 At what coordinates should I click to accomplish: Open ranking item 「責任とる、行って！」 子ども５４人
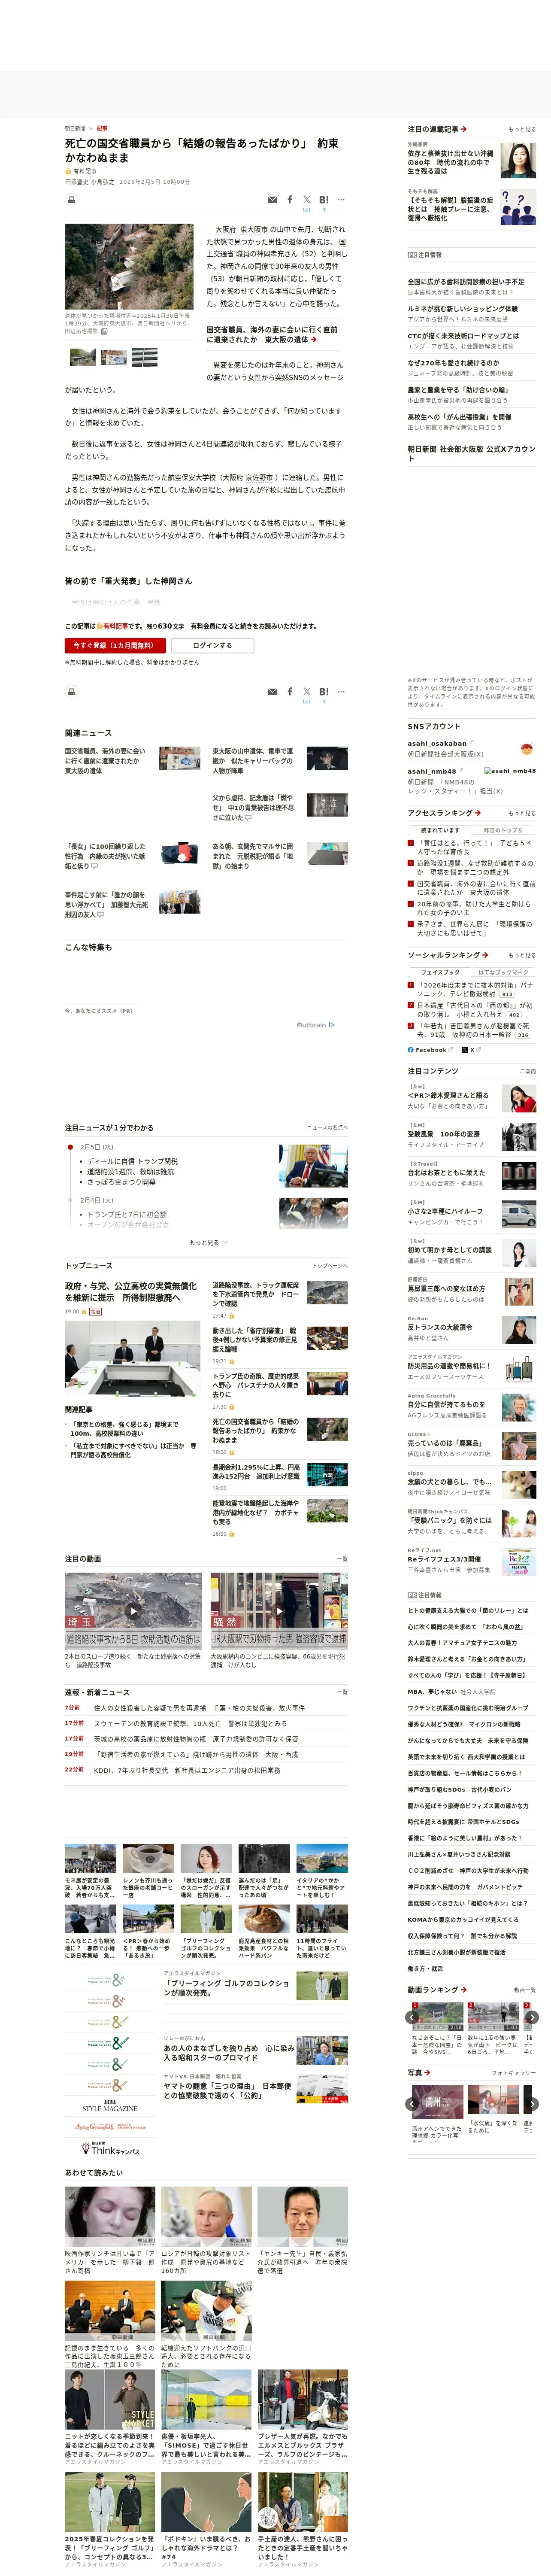pos(475,847)
